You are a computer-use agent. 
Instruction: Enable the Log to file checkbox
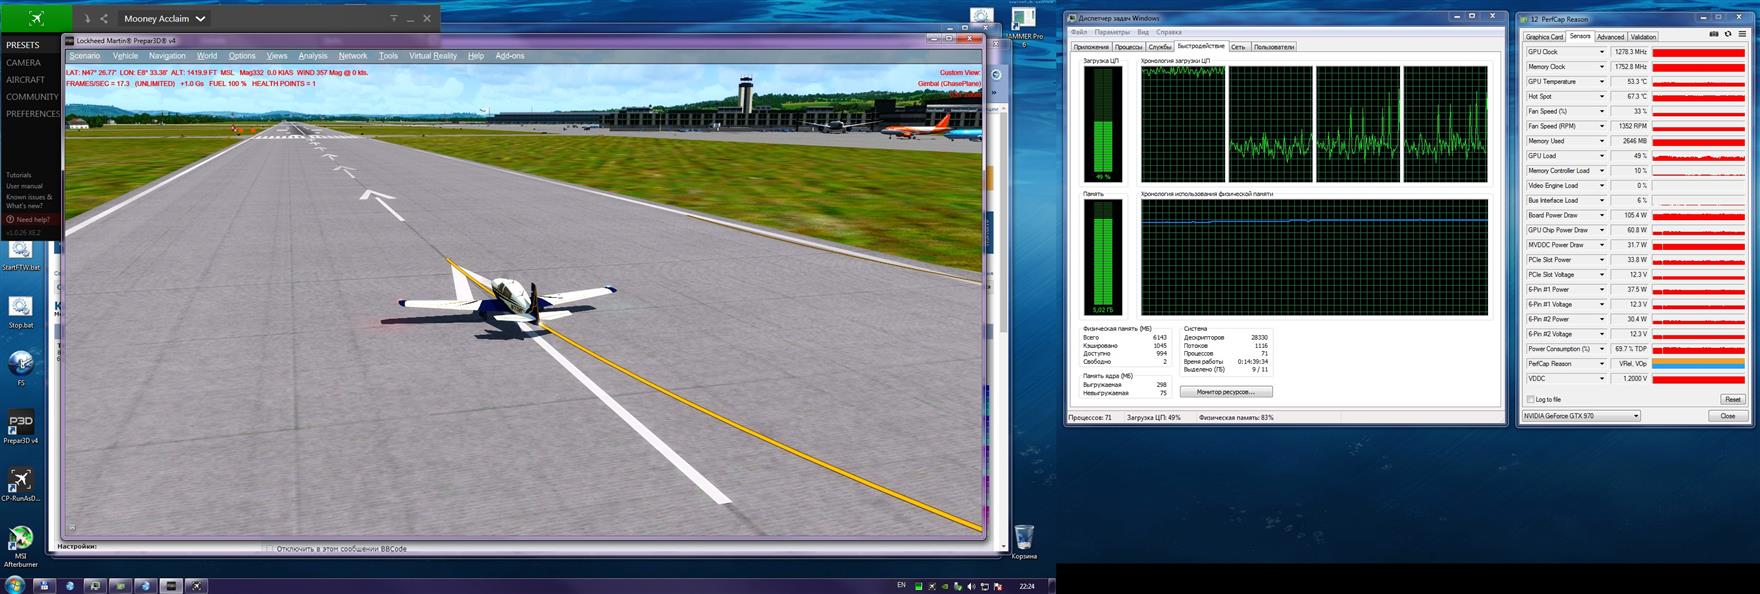coord(1530,399)
